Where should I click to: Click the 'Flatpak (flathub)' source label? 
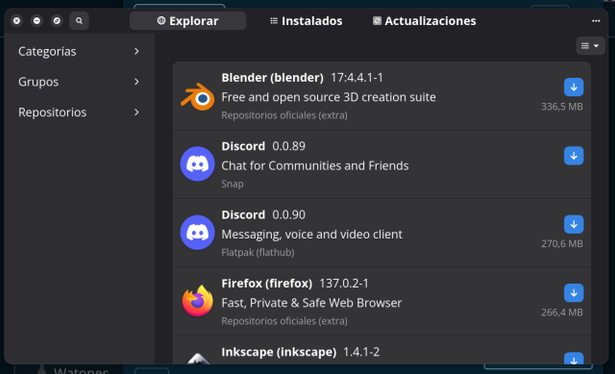[258, 252]
